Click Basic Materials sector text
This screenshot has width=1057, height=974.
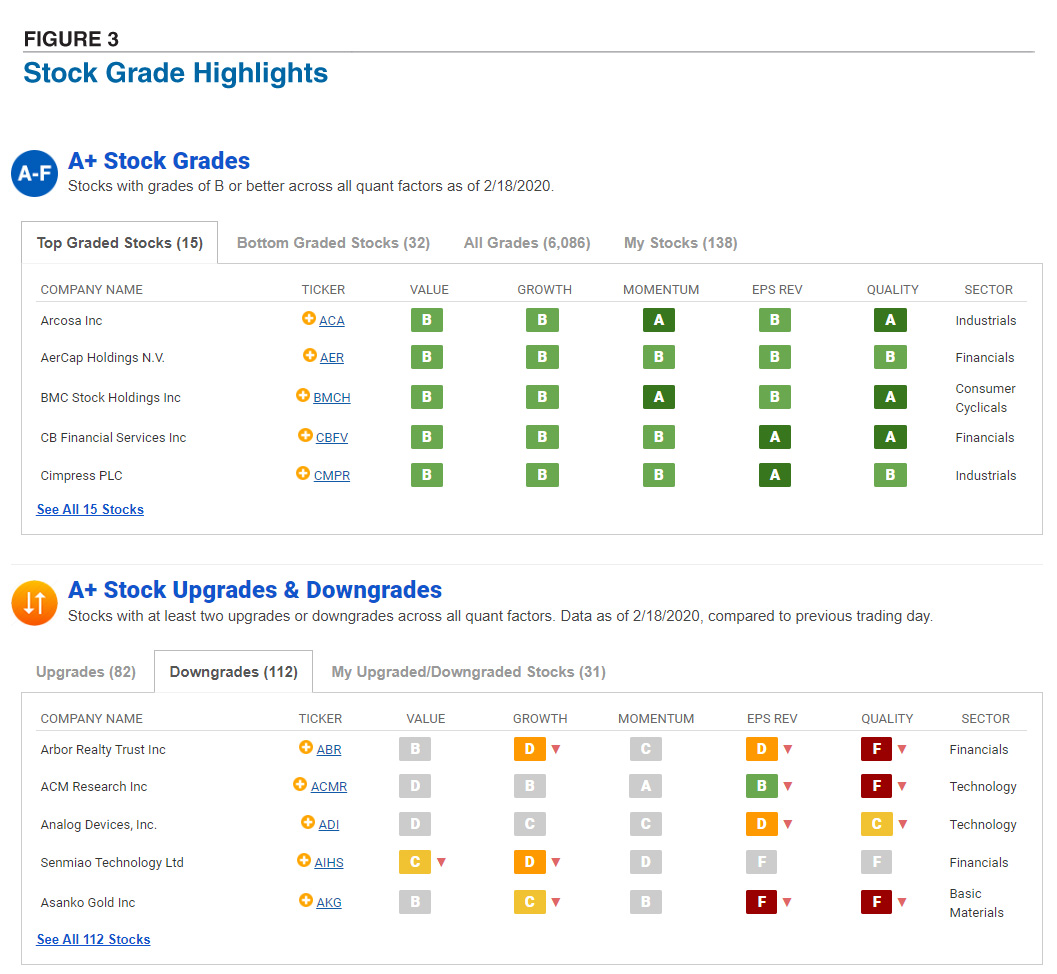pos(976,903)
